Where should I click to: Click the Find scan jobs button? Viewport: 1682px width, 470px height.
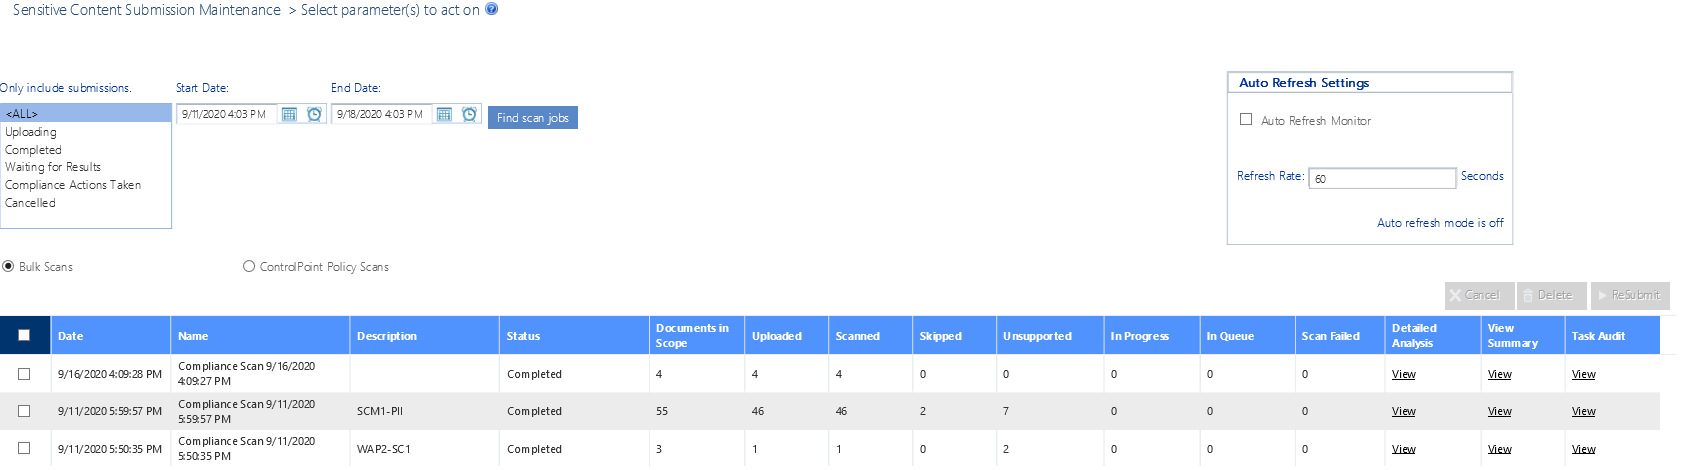coord(532,118)
